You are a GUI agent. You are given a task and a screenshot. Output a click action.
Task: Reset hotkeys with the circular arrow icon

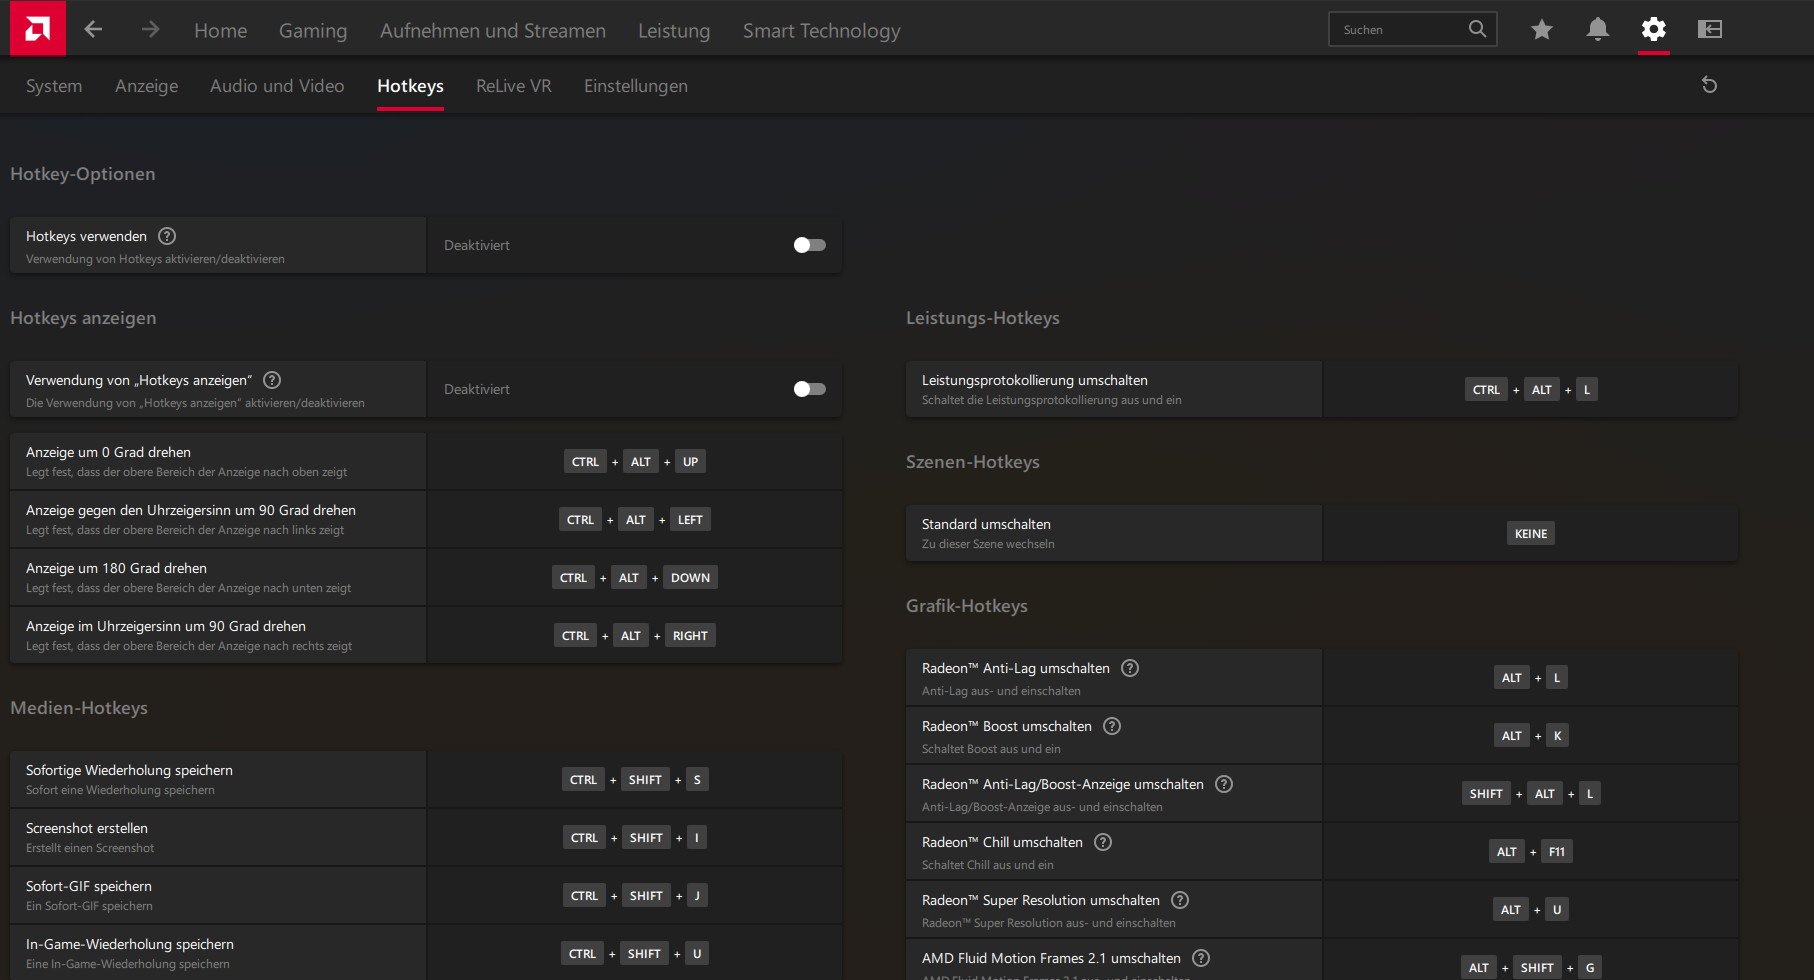(x=1710, y=85)
